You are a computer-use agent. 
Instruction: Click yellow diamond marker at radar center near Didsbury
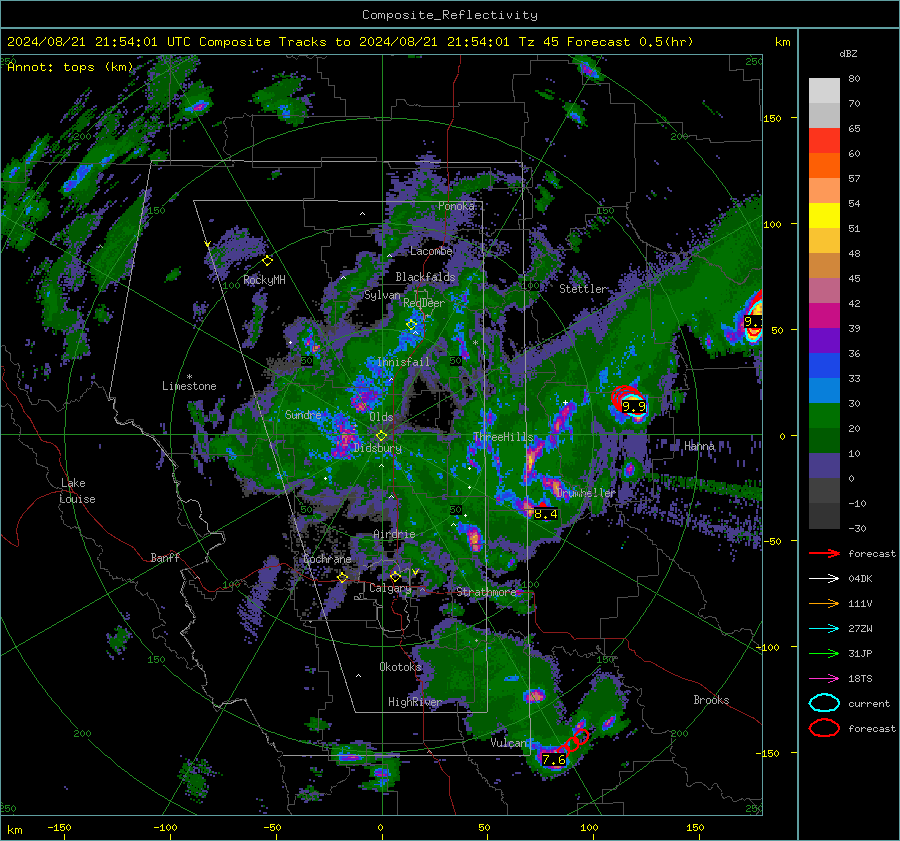point(382,436)
